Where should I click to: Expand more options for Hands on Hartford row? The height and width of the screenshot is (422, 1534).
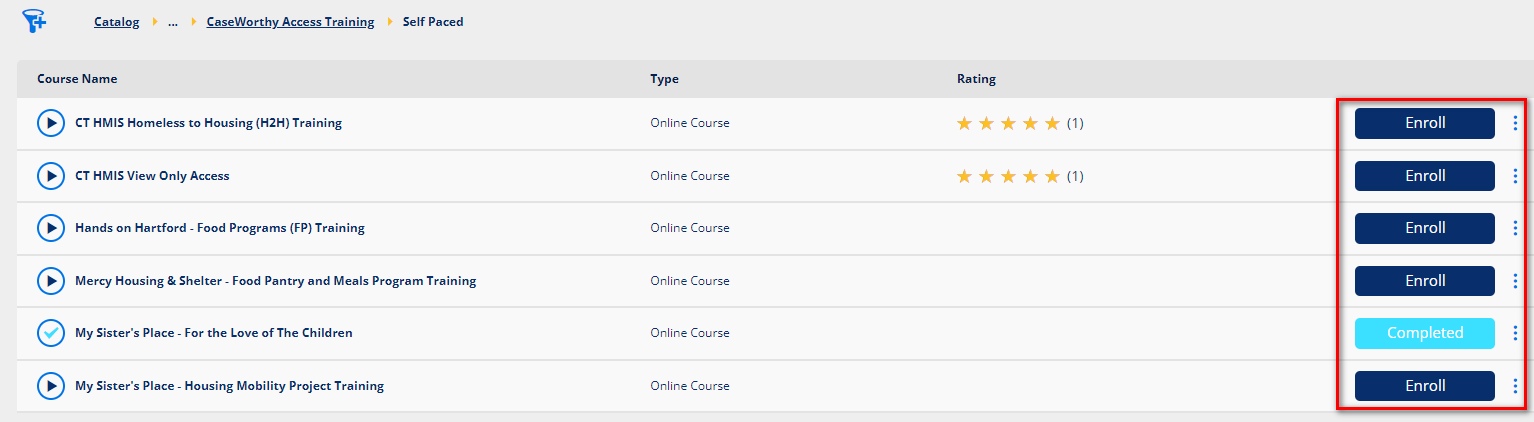(1515, 228)
